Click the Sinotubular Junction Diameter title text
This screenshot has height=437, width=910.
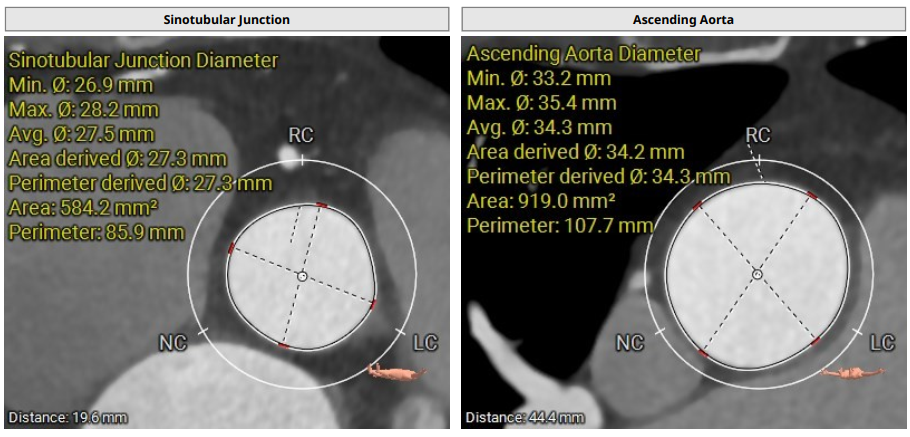143,60
